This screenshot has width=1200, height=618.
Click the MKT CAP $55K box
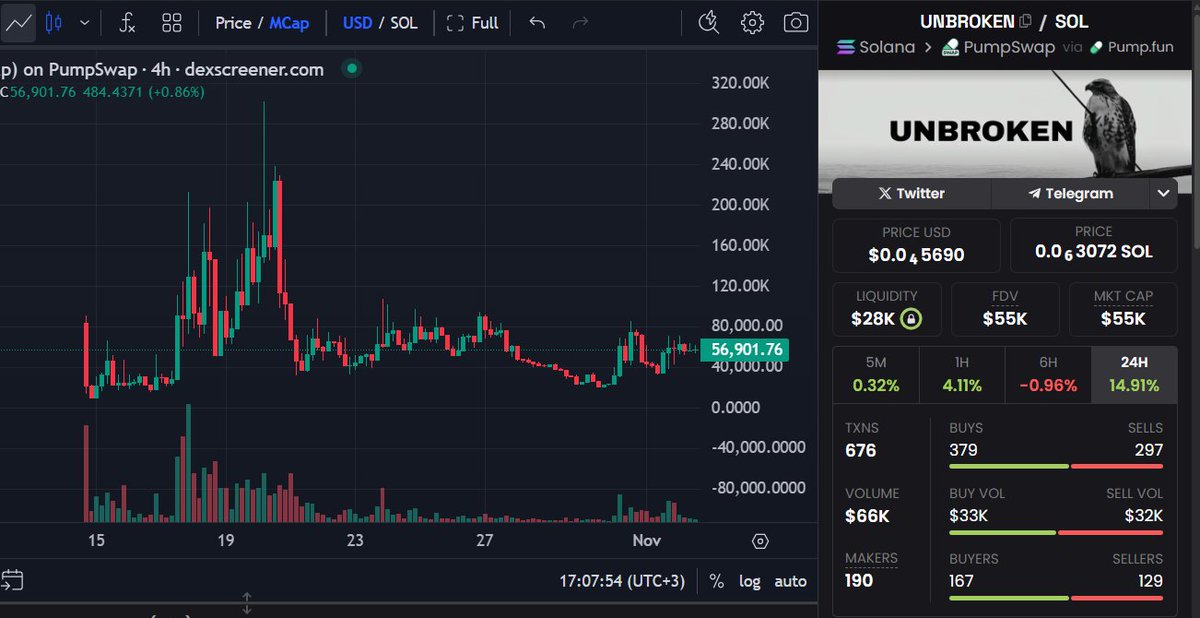1123,308
